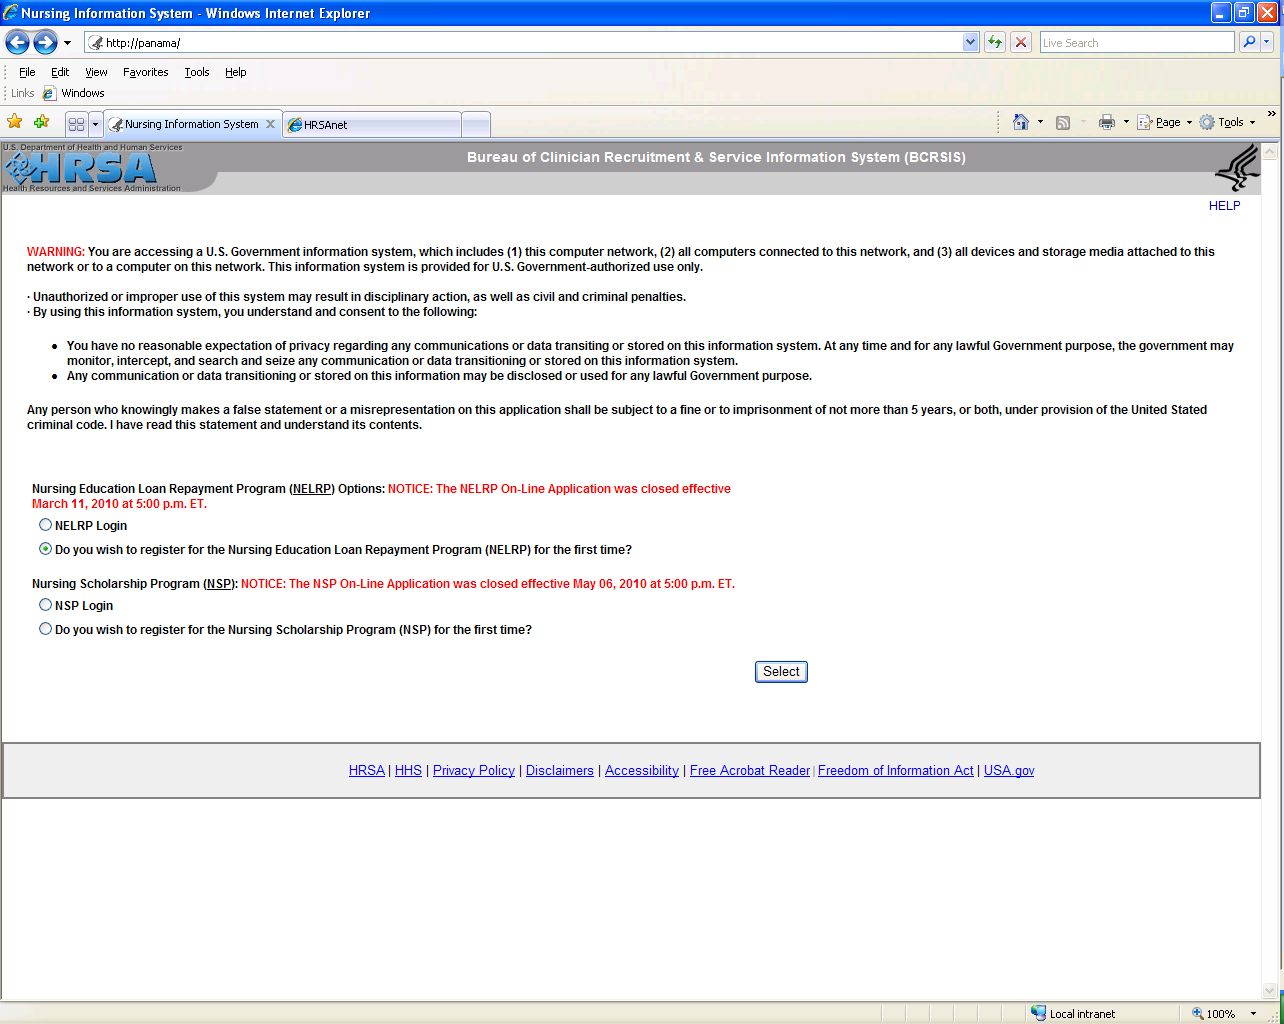1284x1024 pixels.
Task: Go back with the browser Back arrow
Action: [17, 42]
